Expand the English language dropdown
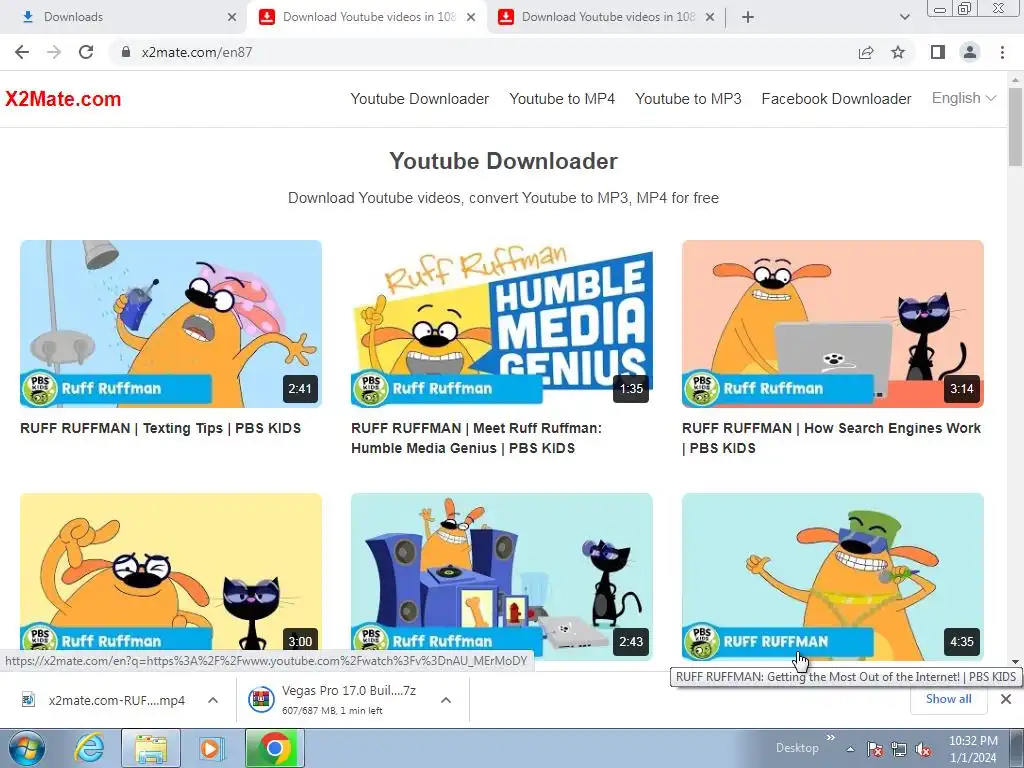The height and width of the screenshot is (768, 1024). pyautogui.click(x=964, y=98)
